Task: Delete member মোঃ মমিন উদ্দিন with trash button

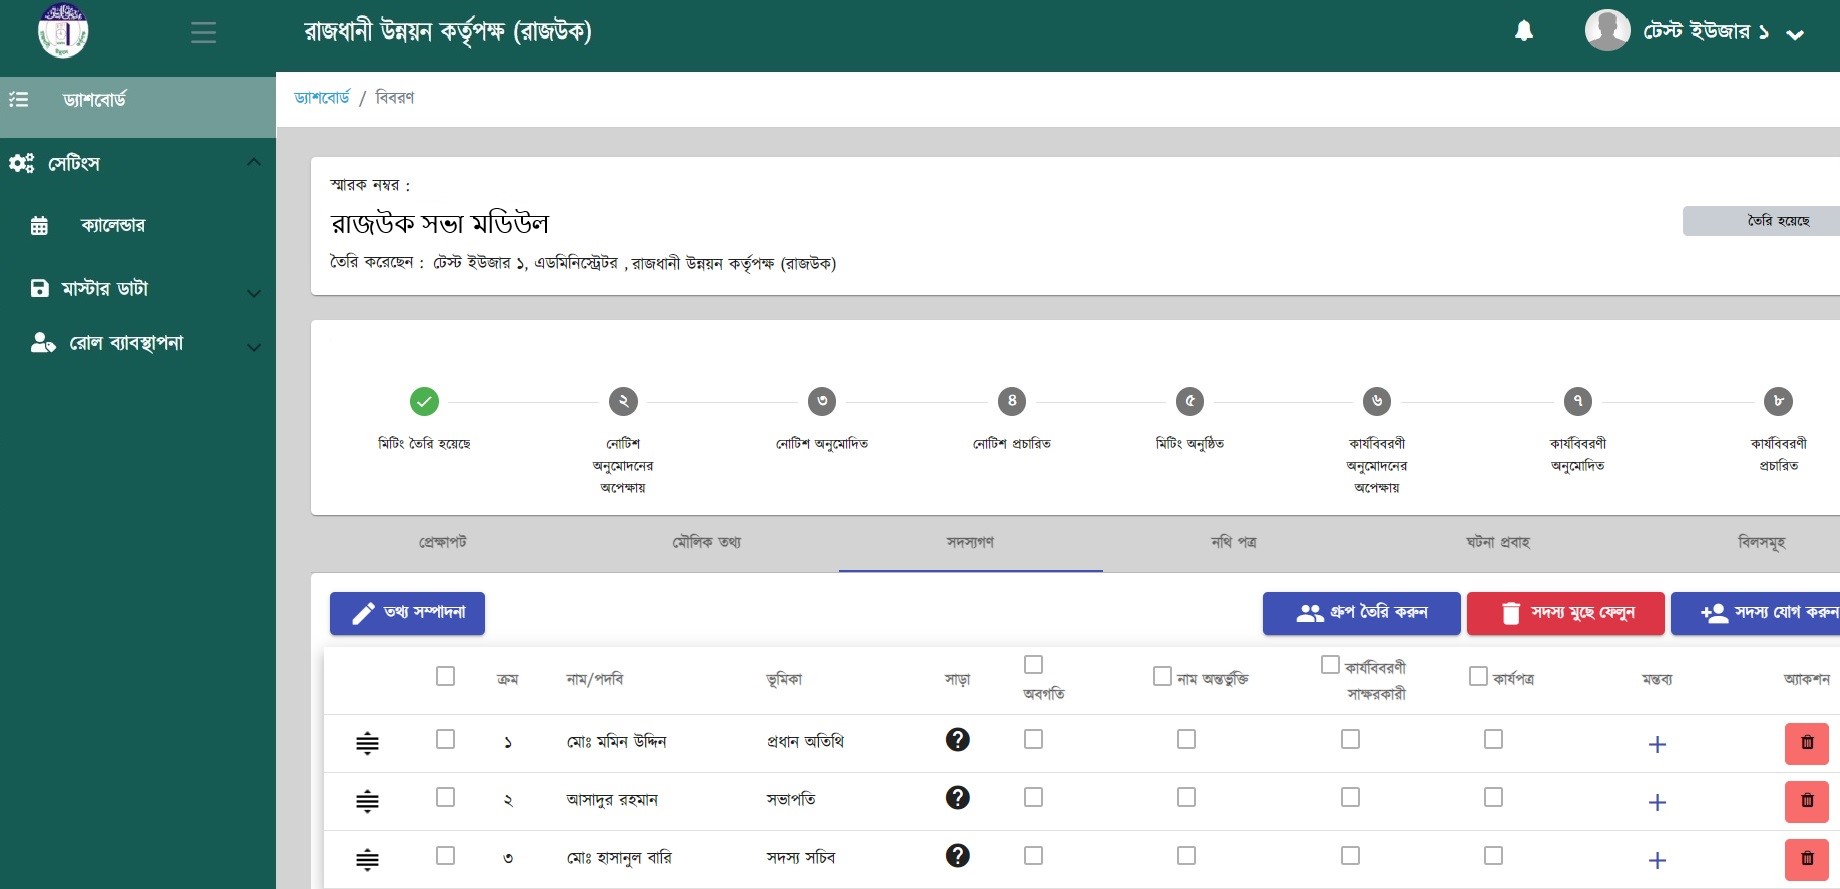Action: 1807,743
